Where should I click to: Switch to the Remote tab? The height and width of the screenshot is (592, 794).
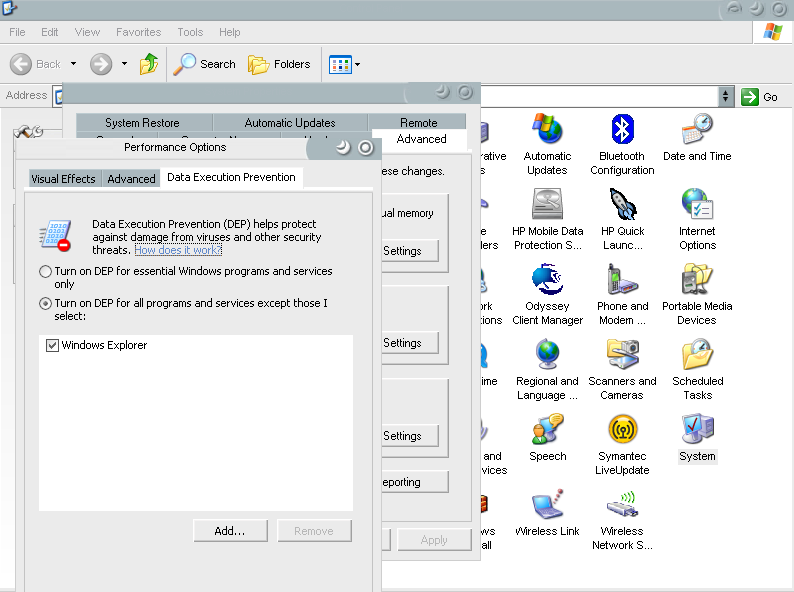tap(418, 123)
